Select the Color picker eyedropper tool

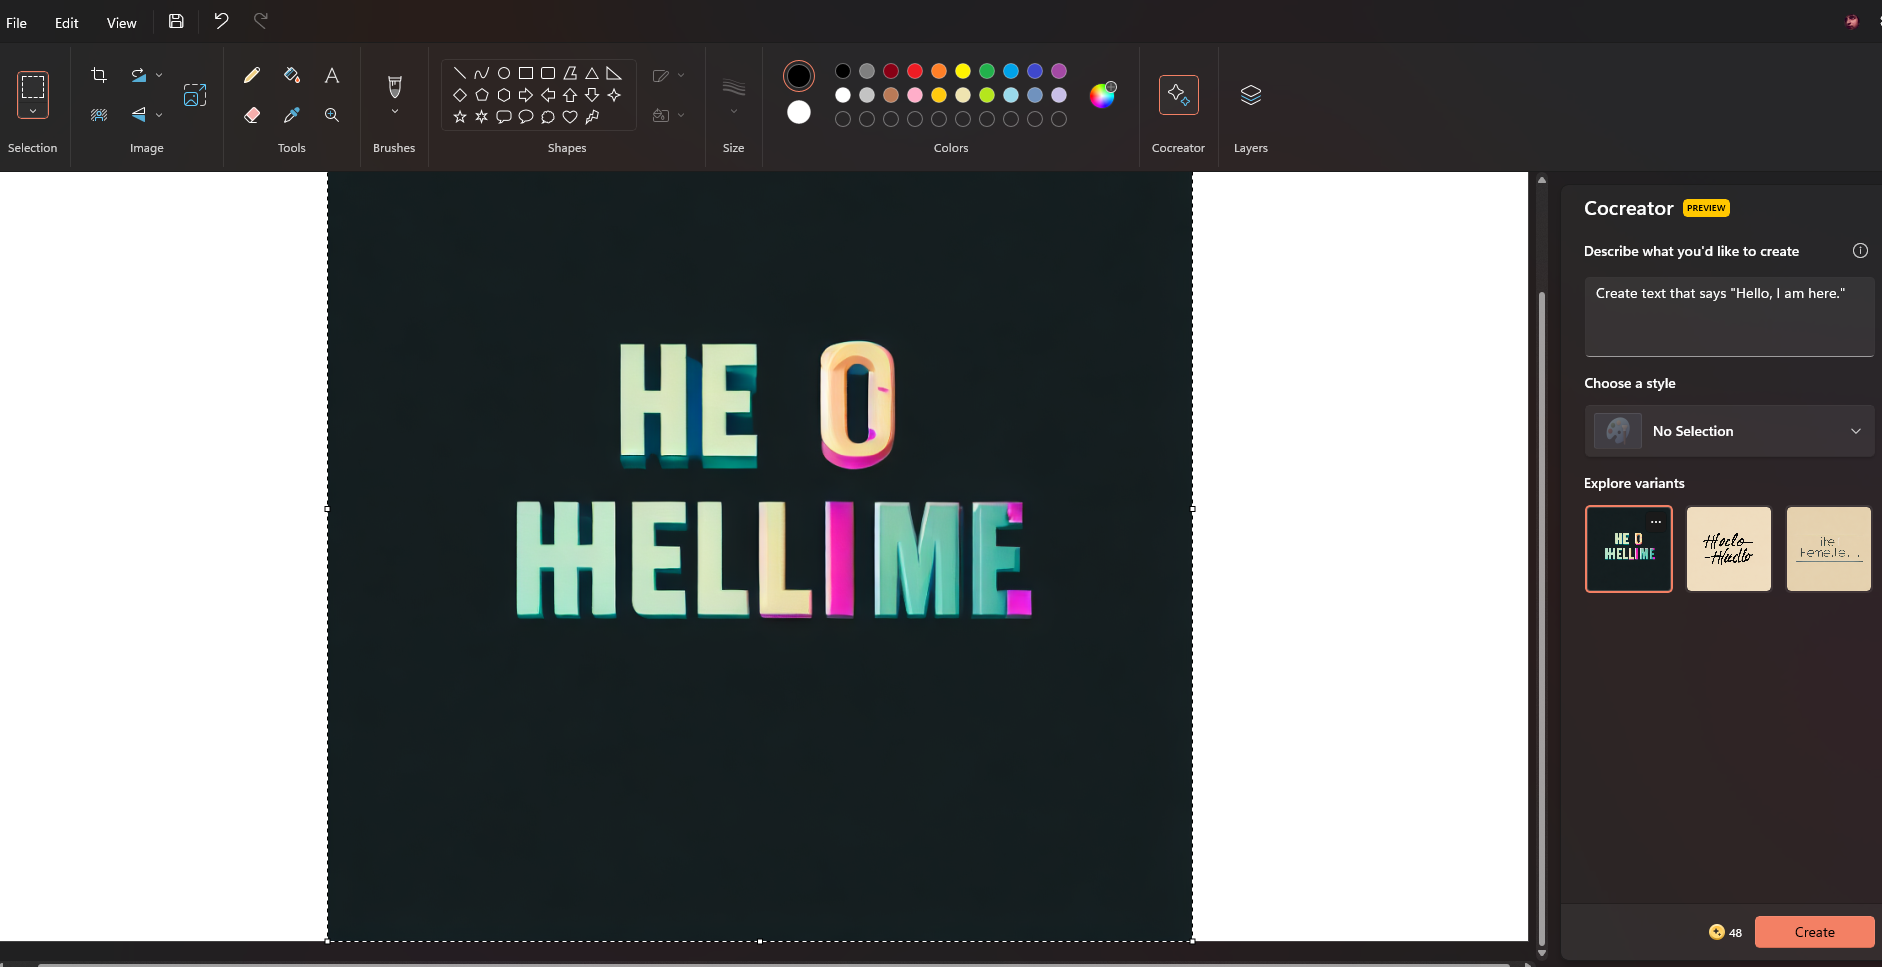tap(292, 115)
